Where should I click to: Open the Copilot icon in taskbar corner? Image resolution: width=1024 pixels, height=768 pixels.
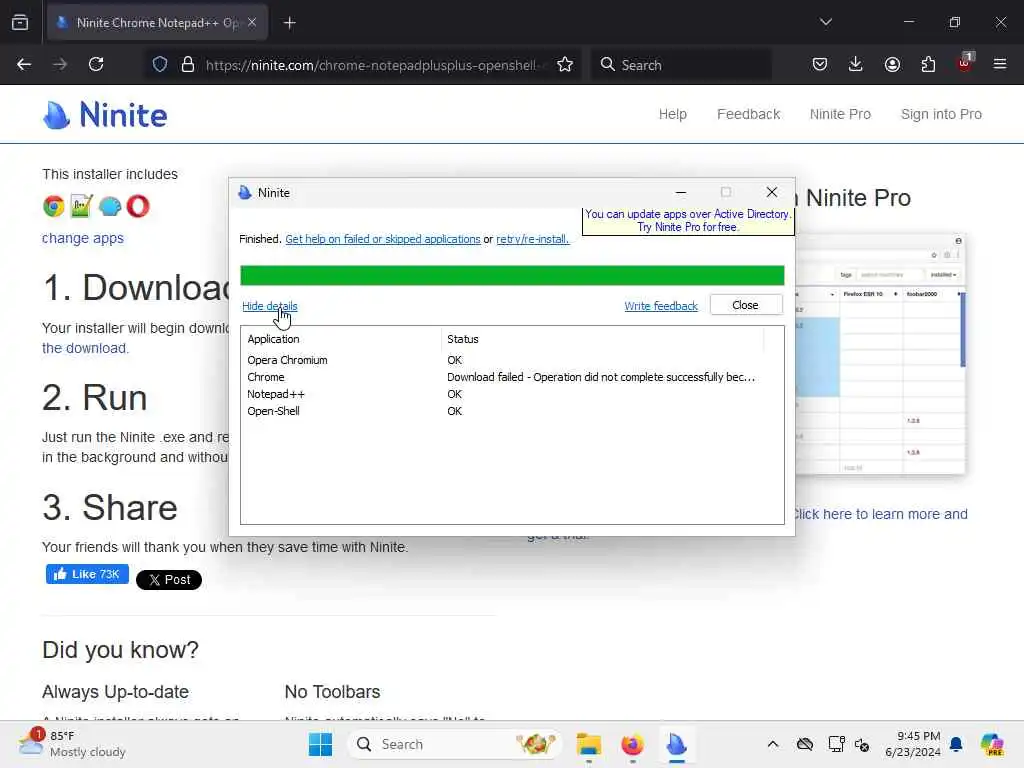[992, 744]
